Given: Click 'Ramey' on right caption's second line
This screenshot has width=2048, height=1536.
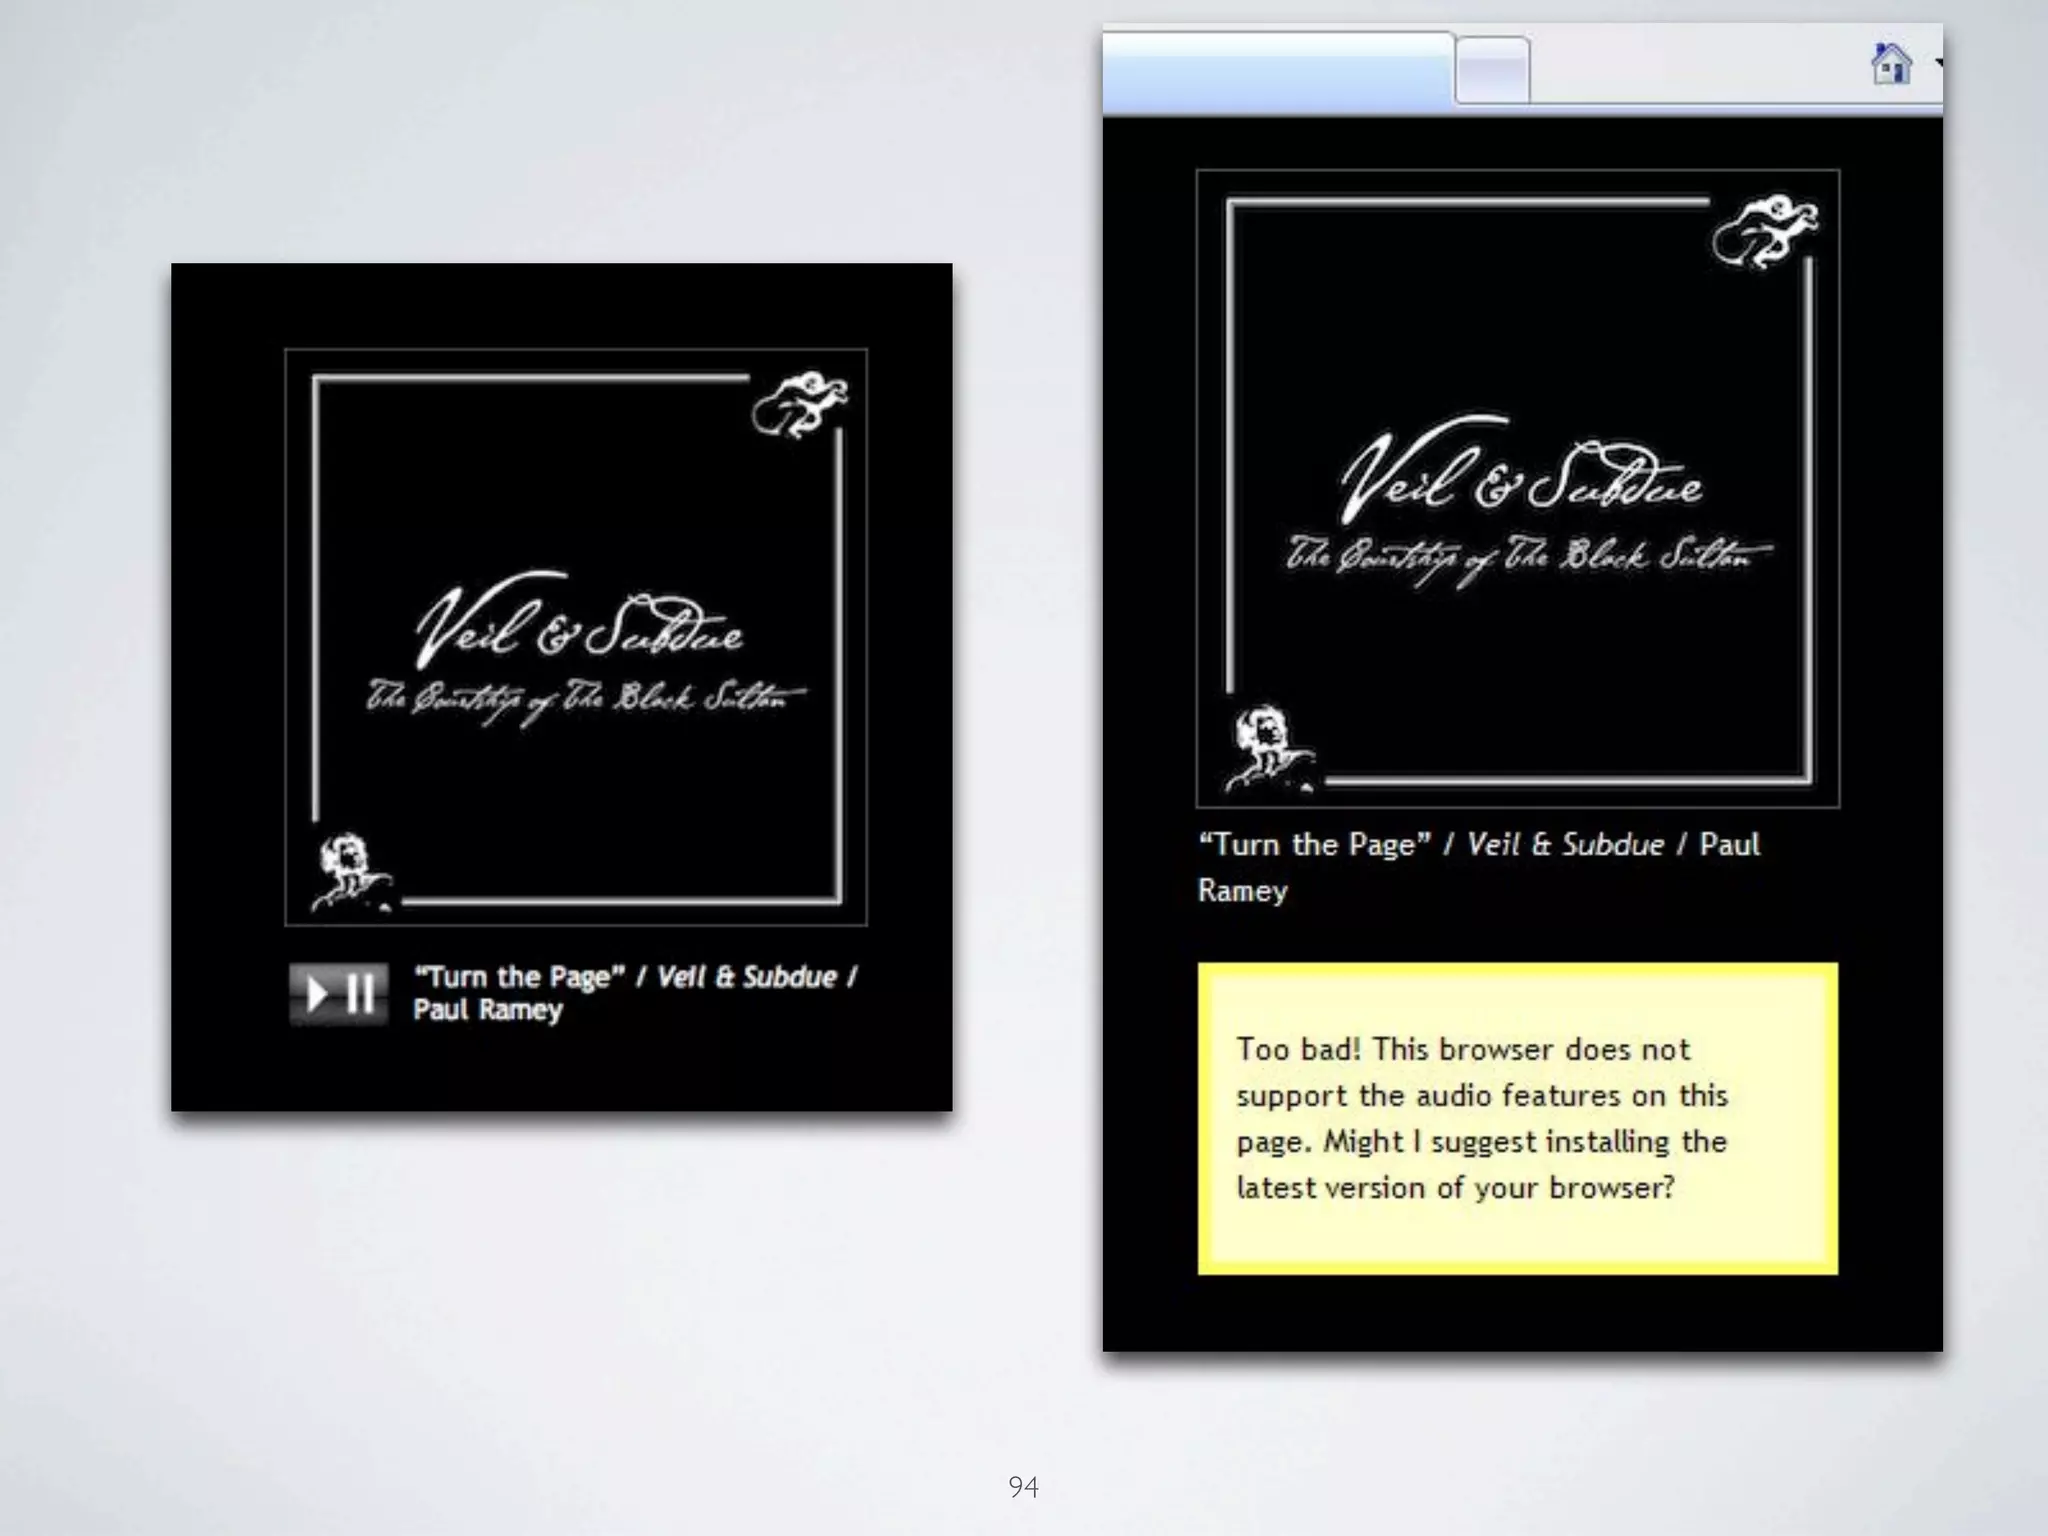Looking at the screenshot, I should 1242,891.
